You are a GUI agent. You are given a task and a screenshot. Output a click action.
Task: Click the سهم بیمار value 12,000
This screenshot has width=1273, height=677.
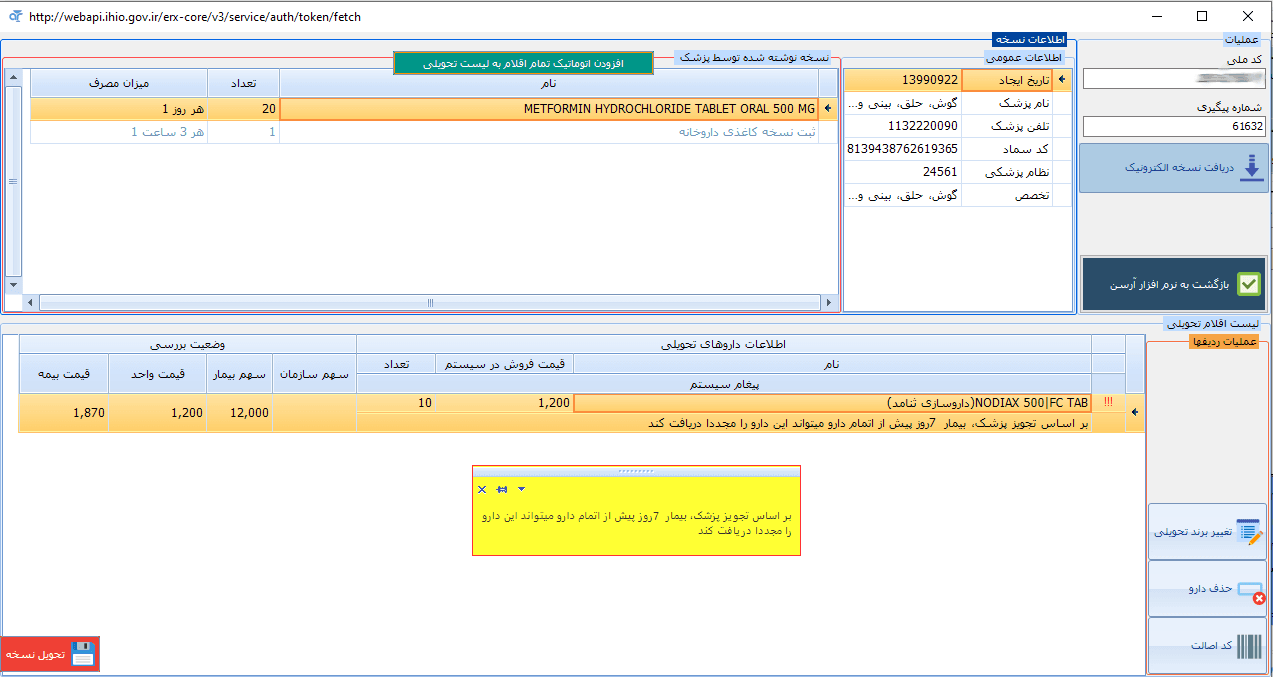click(240, 413)
